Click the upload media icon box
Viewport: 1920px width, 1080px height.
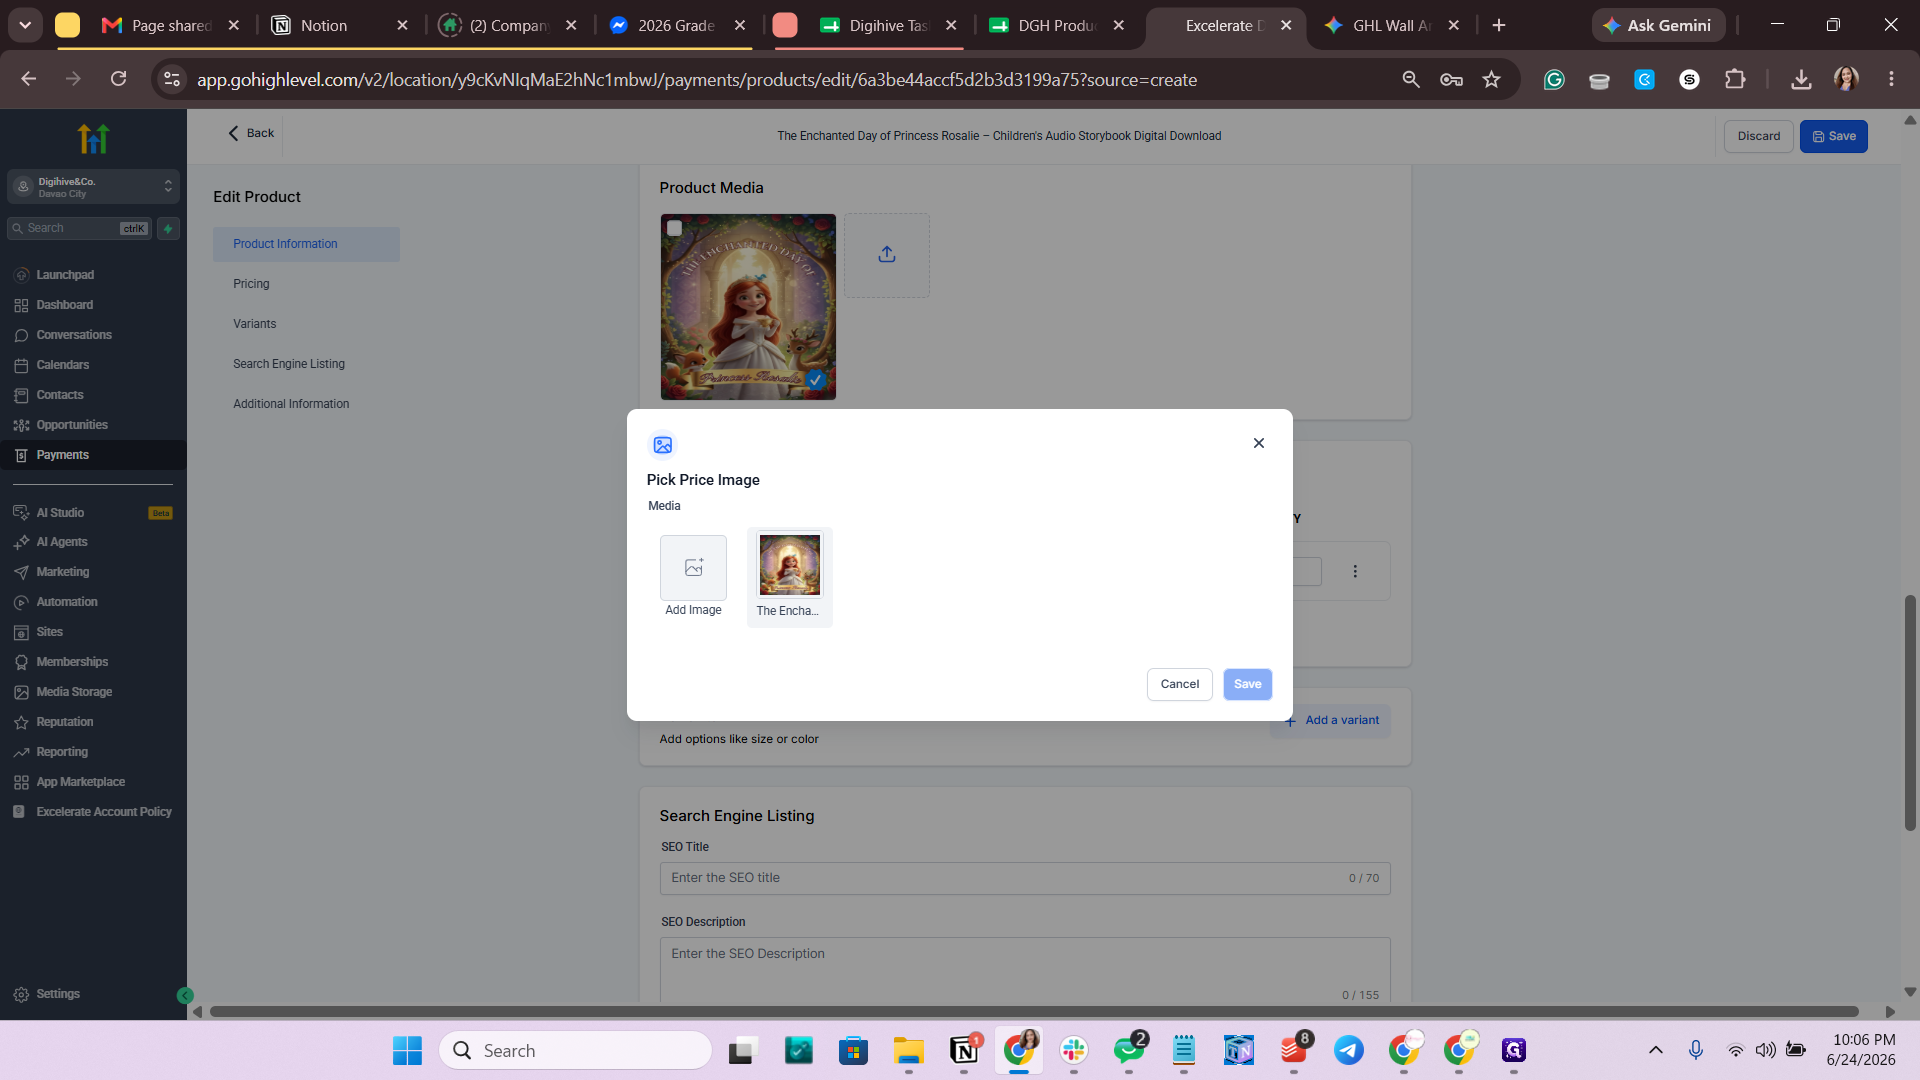point(887,255)
